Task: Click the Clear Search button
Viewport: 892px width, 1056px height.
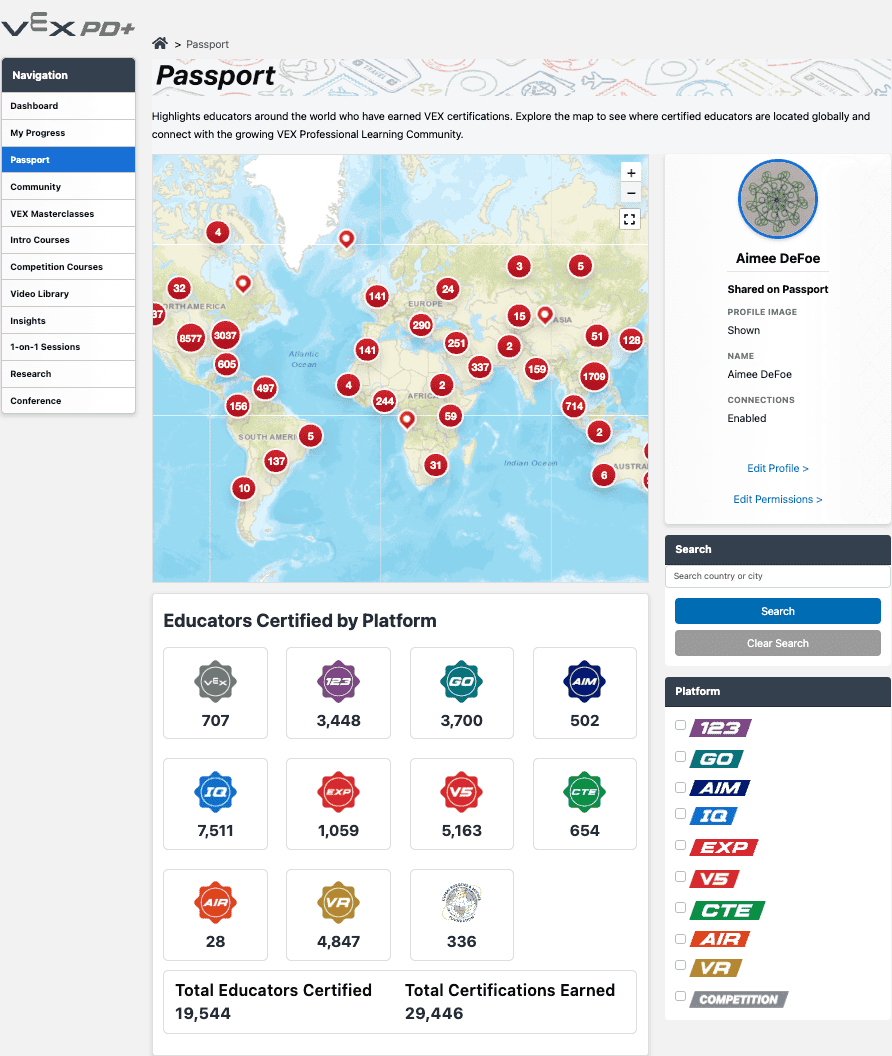Action: (x=777, y=643)
